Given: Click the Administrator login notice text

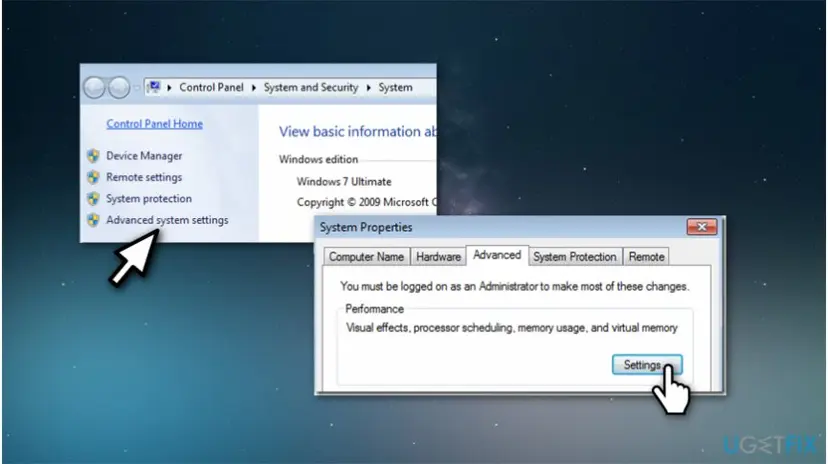Looking at the screenshot, I should [x=515, y=287].
